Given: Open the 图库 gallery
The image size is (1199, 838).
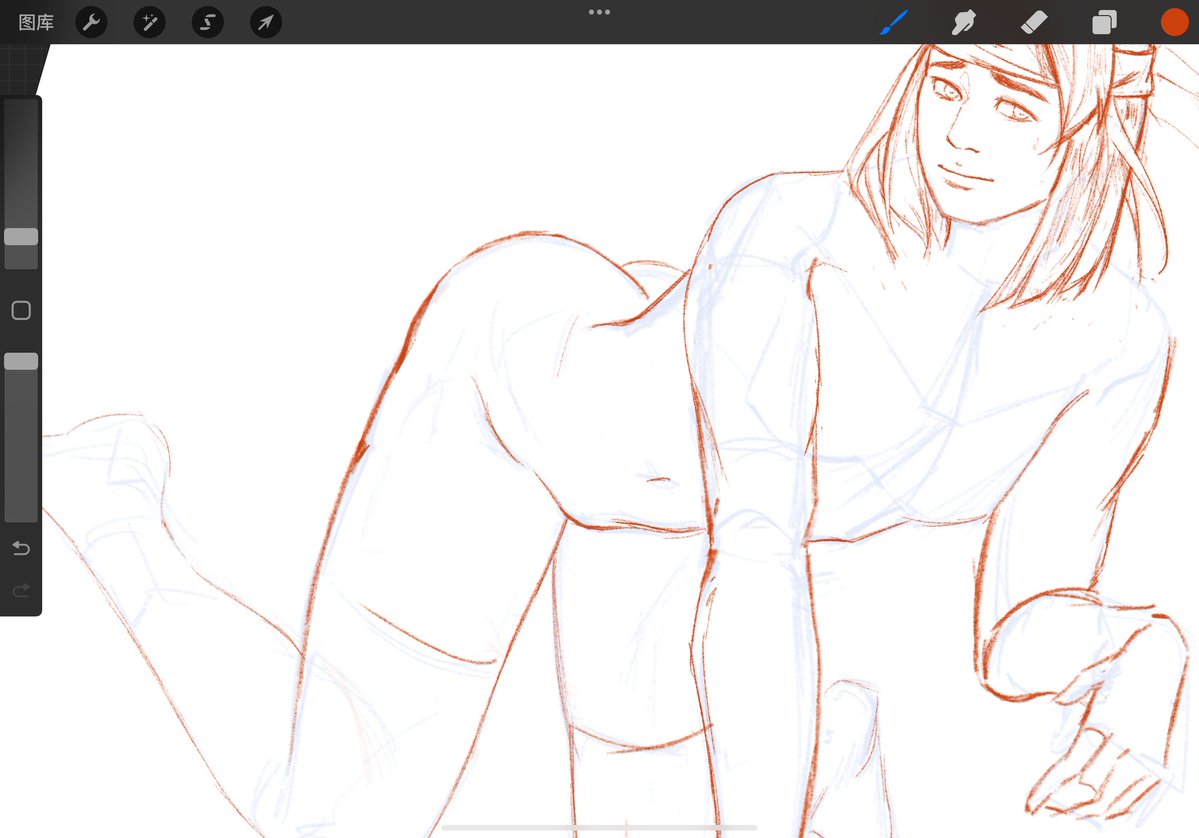Looking at the screenshot, I should coord(36,22).
